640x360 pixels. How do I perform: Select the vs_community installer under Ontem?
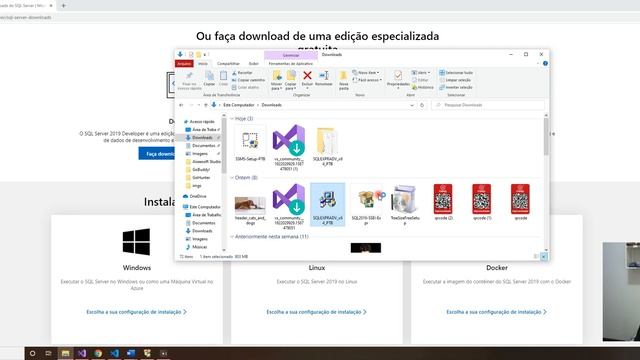[x=289, y=207]
